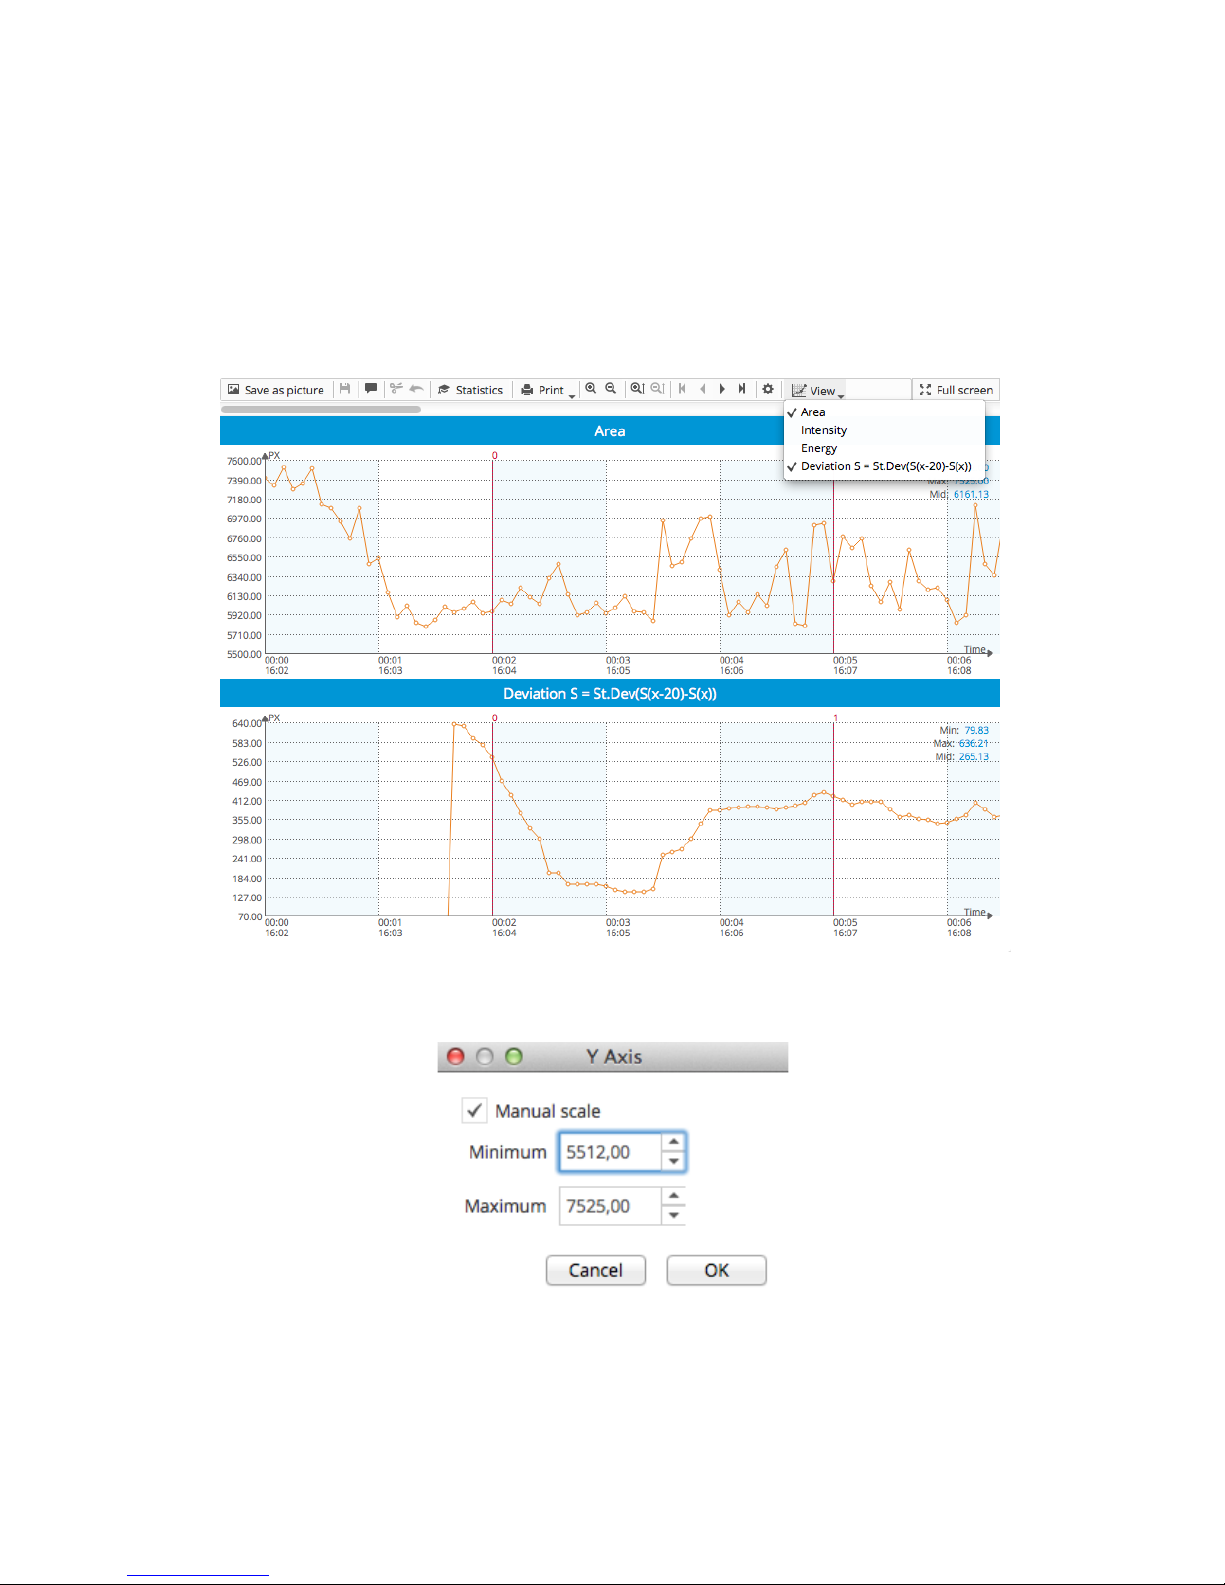Toggle the Manual scale checkbox

(x=474, y=1111)
